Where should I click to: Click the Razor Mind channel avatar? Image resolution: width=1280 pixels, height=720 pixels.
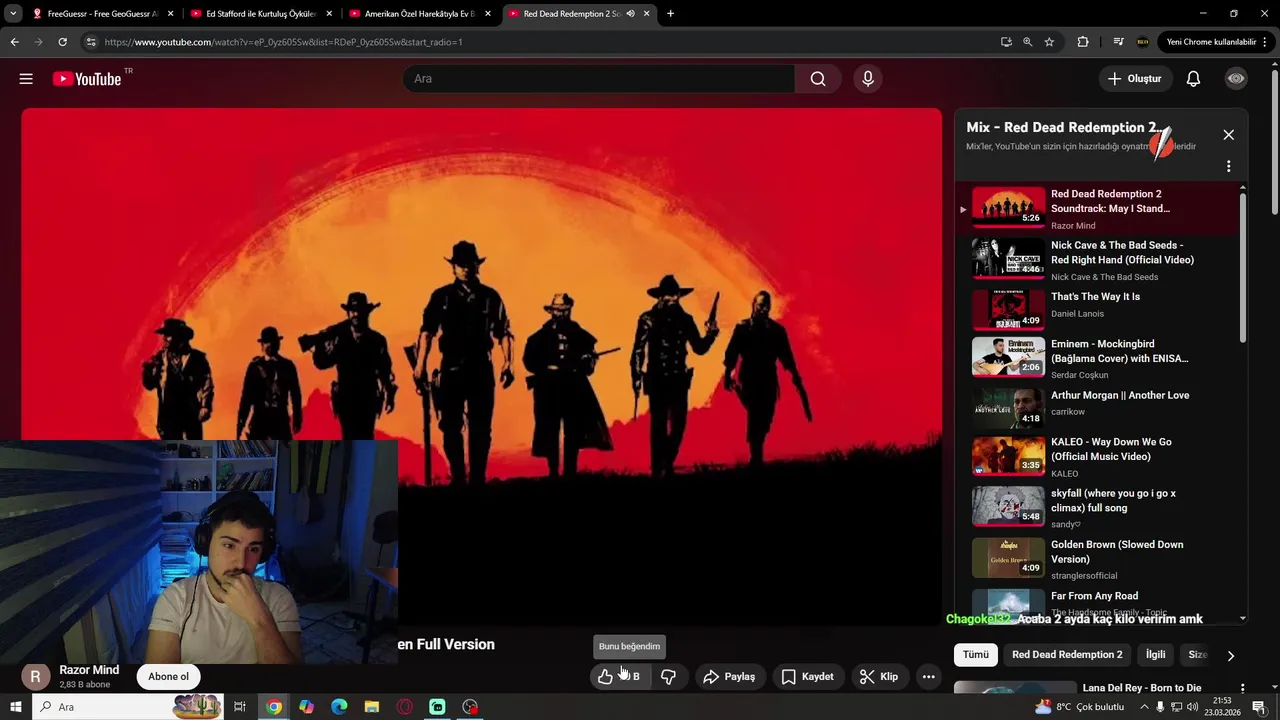coord(36,677)
